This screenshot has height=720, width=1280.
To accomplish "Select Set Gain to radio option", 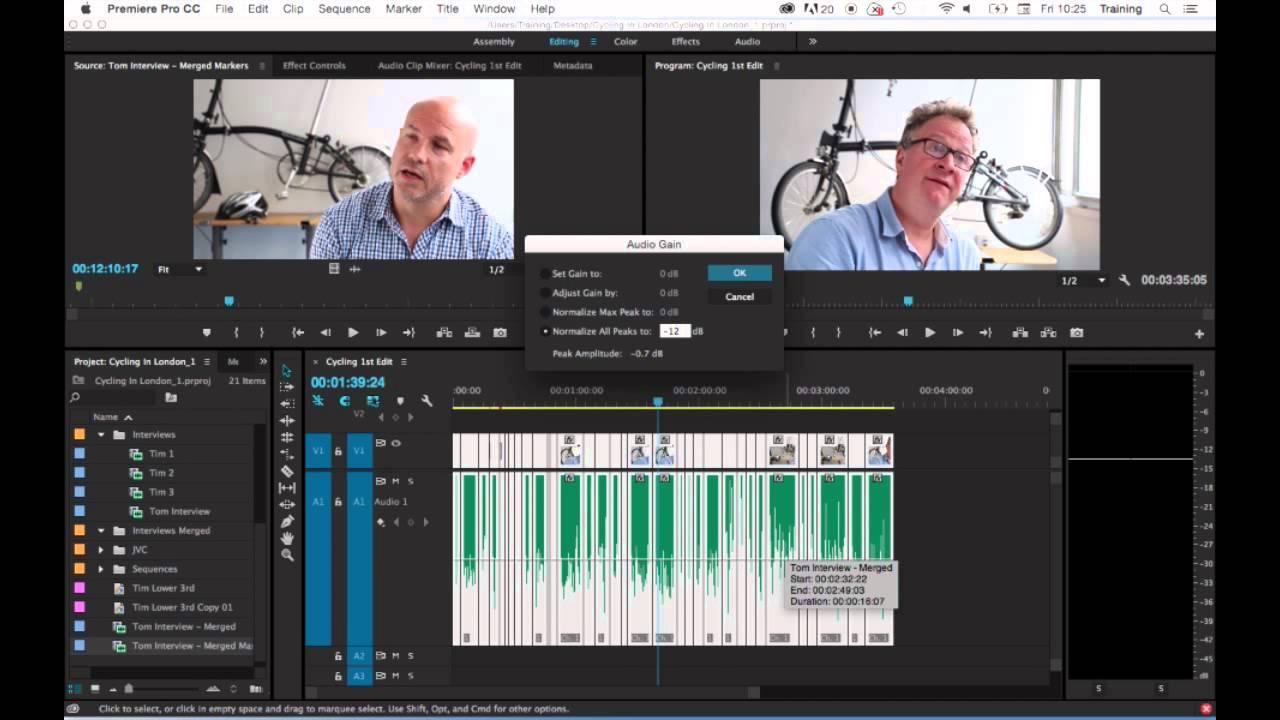I will pyautogui.click(x=545, y=274).
